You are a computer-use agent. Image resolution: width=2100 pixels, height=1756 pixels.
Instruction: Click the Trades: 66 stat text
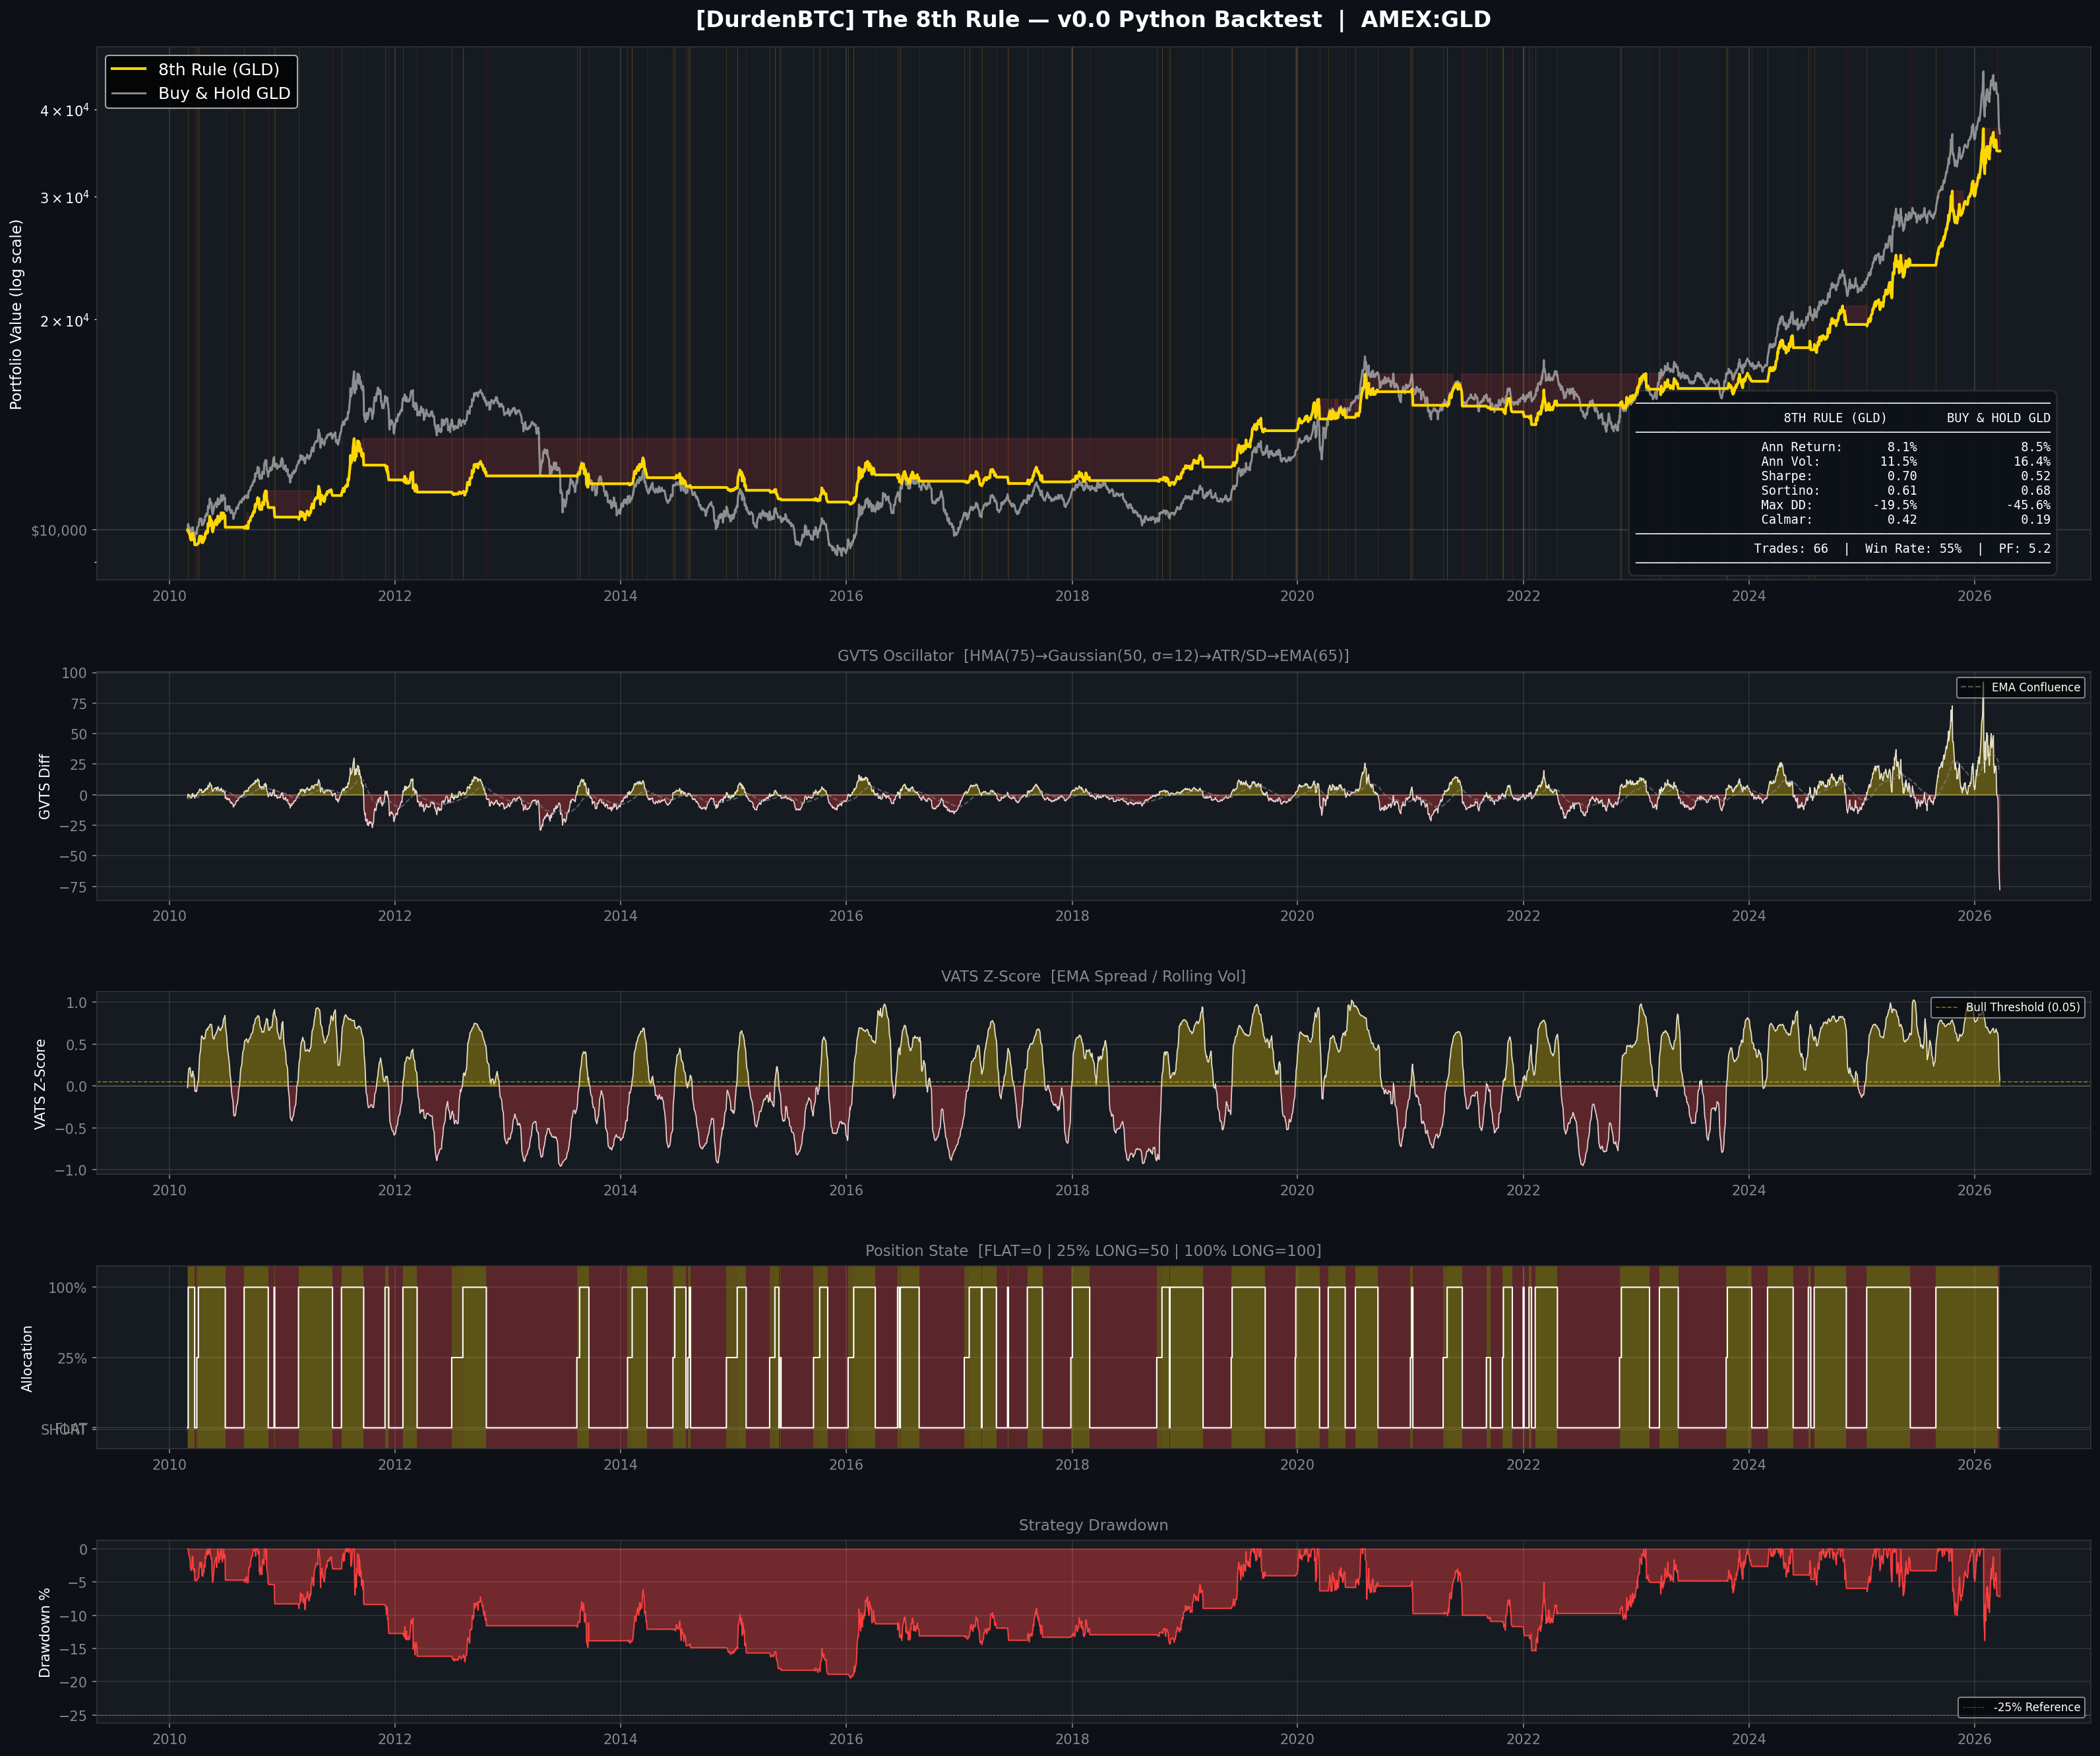tap(1790, 548)
